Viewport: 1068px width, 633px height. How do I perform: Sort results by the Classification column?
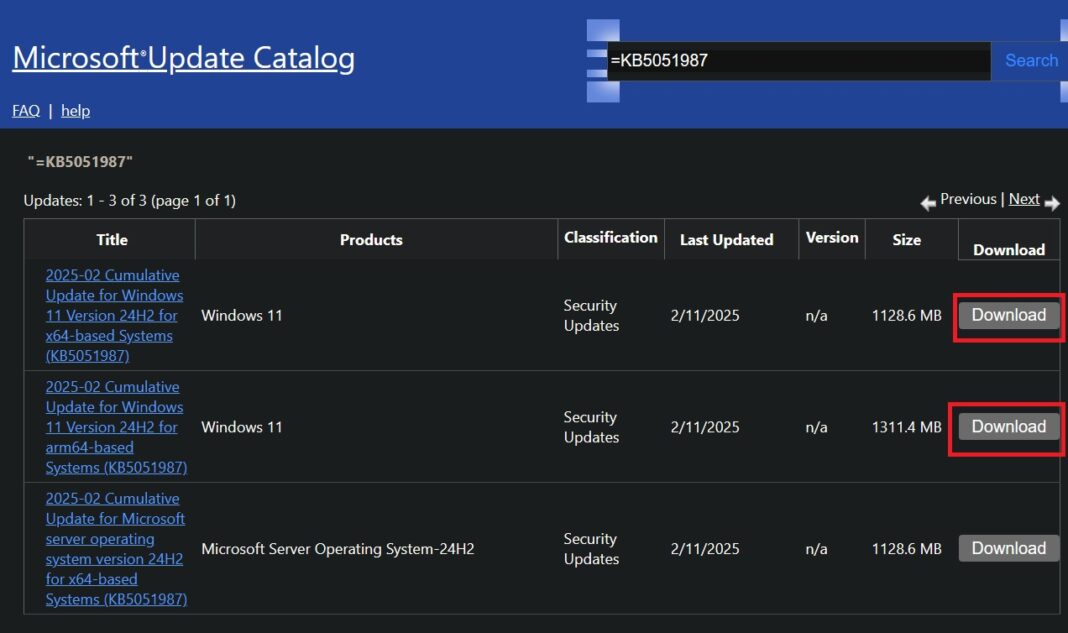click(x=611, y=238)
